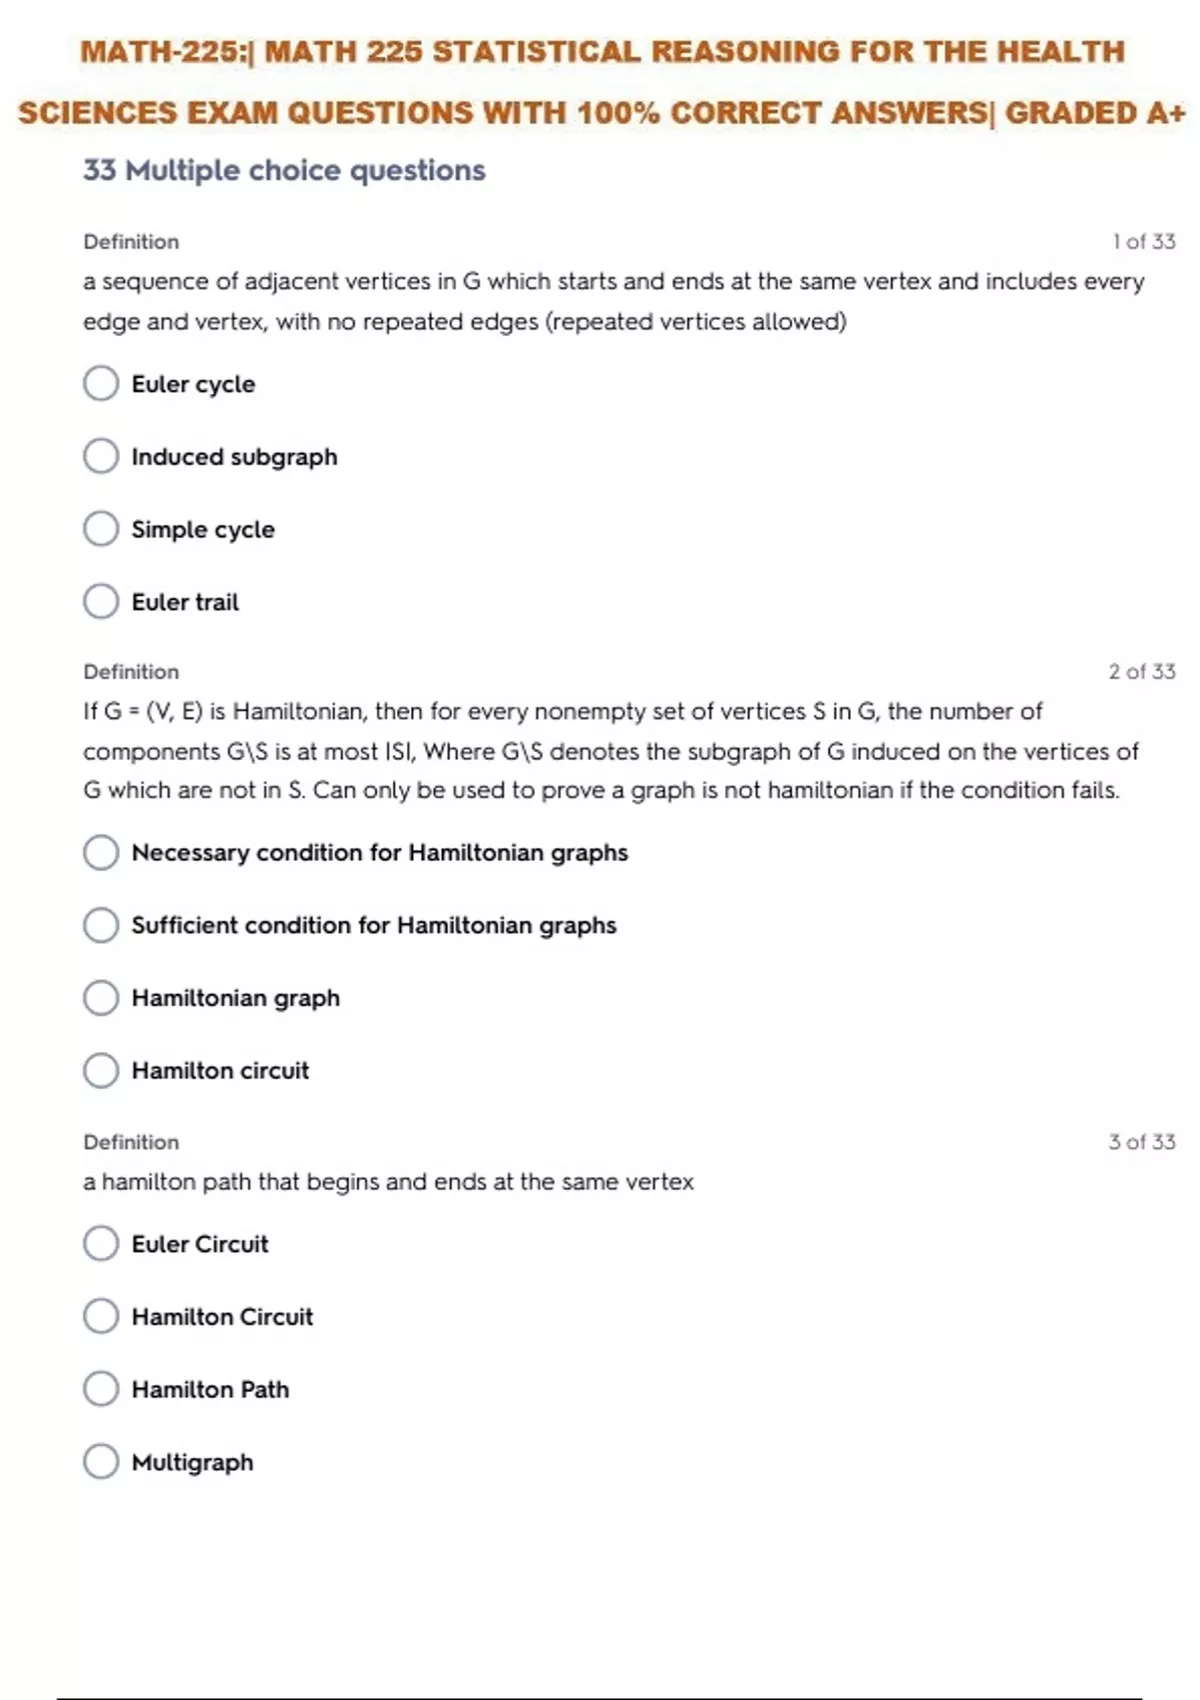Choose Hamilton Circuit in question 3
This screenshot has height=1700, width=1200.
click(101, 1316)
